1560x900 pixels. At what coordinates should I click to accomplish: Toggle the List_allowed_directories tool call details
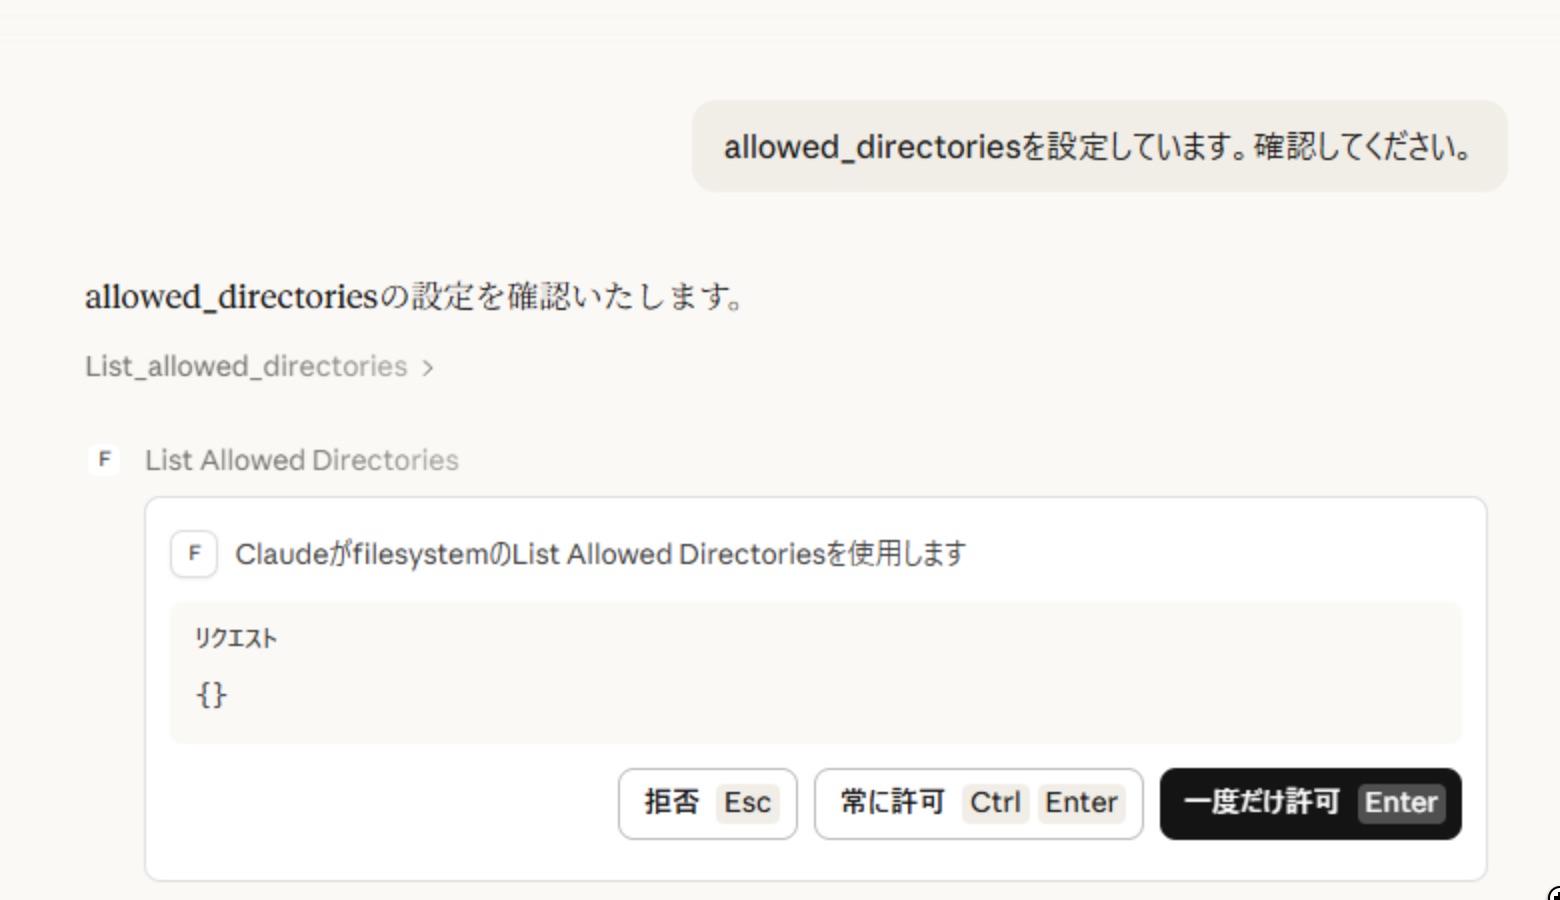point(246,367)
